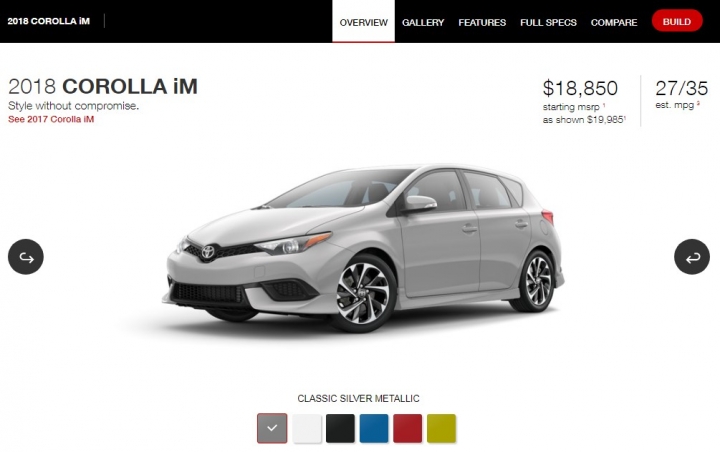Click the 2018 COROLLA iM header title

[x=49, y=21]
